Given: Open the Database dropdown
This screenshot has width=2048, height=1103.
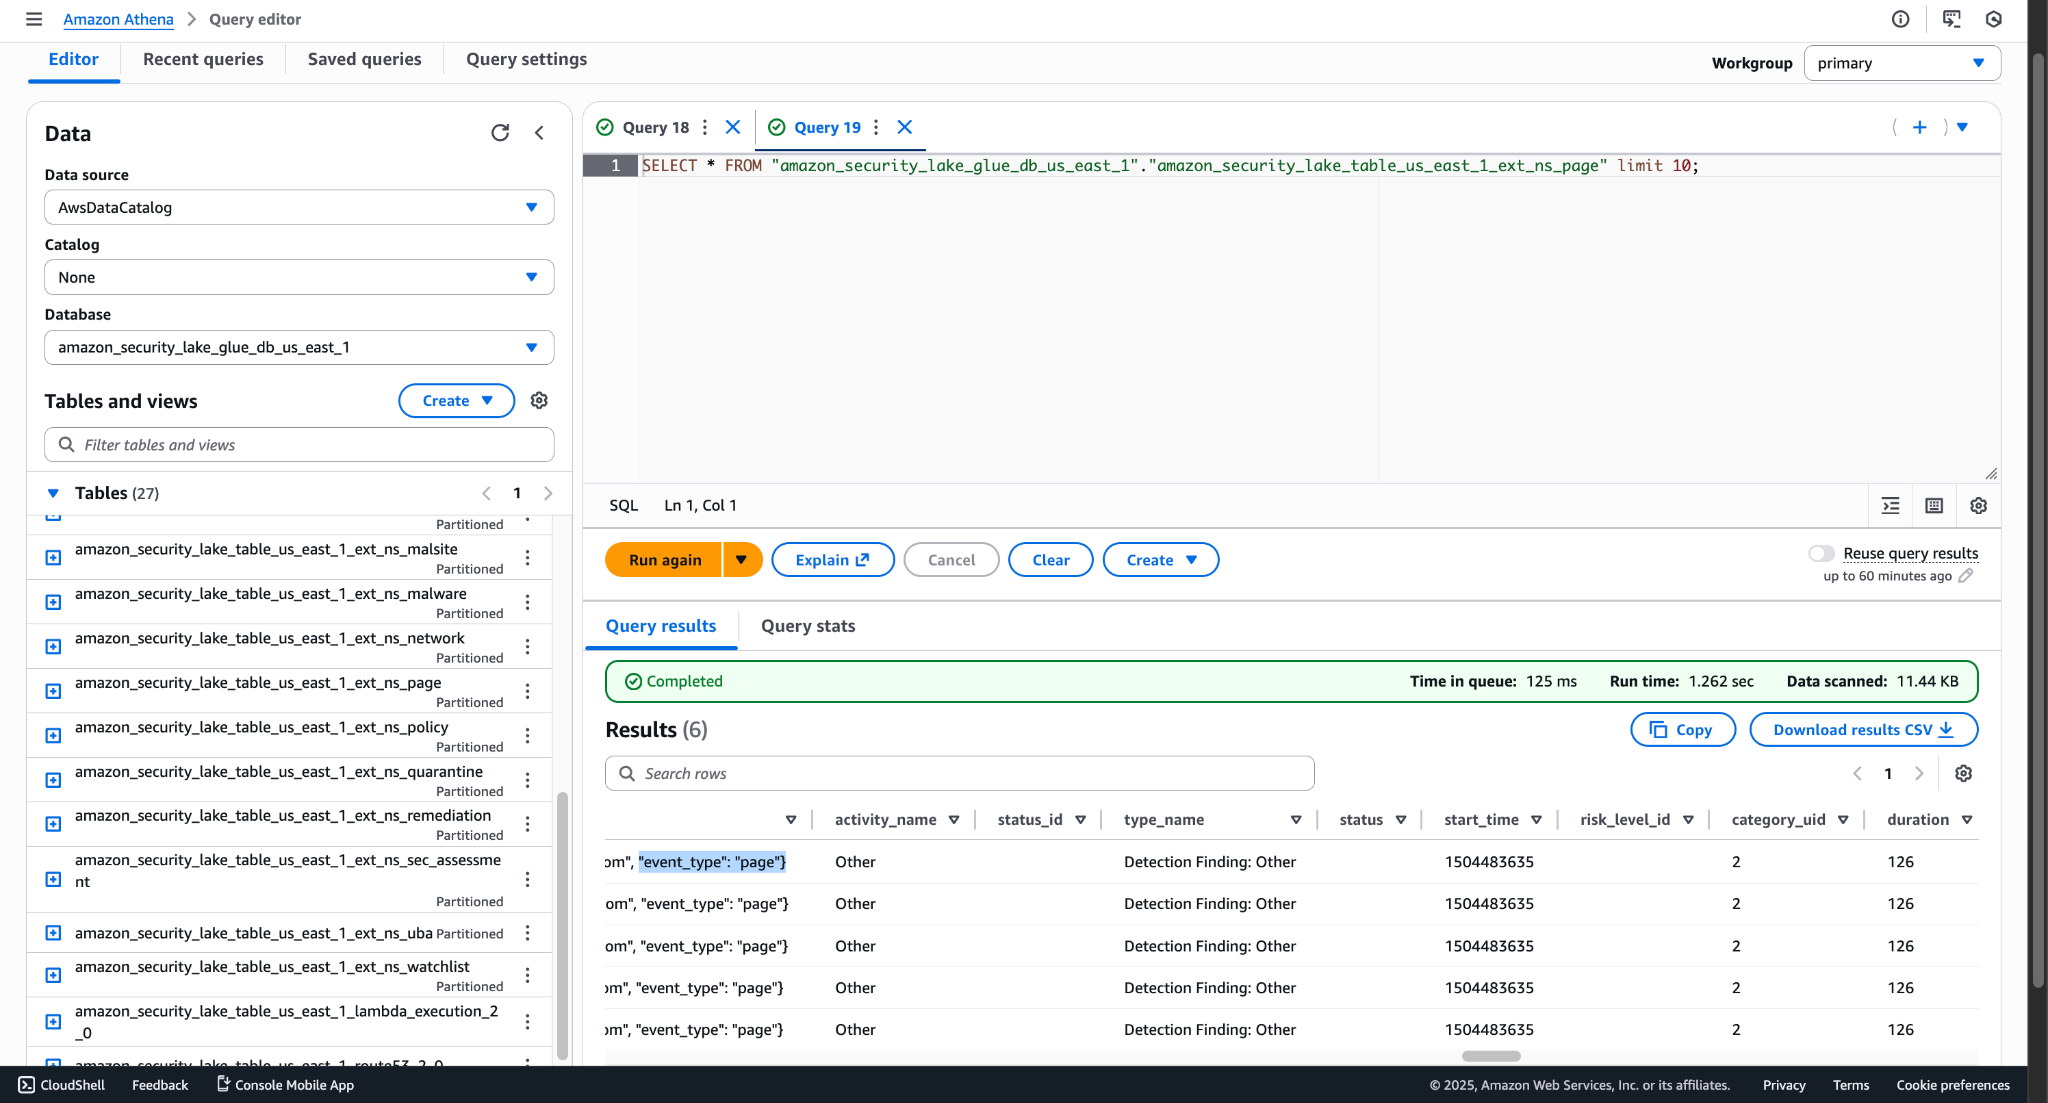Looking at the screenshot, I should coord(299,347).
